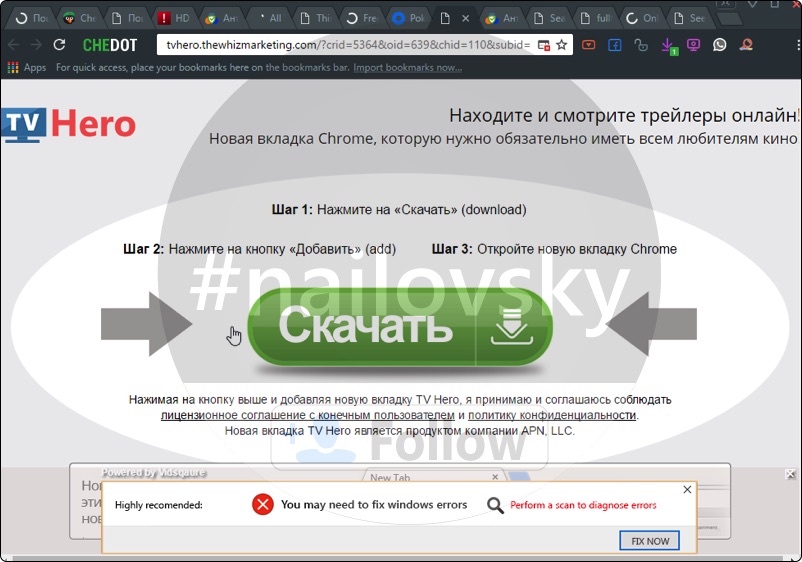Open the WhatsApp extension icon
This screenshot has height=562, width=802.
click(x=720, y=45)
